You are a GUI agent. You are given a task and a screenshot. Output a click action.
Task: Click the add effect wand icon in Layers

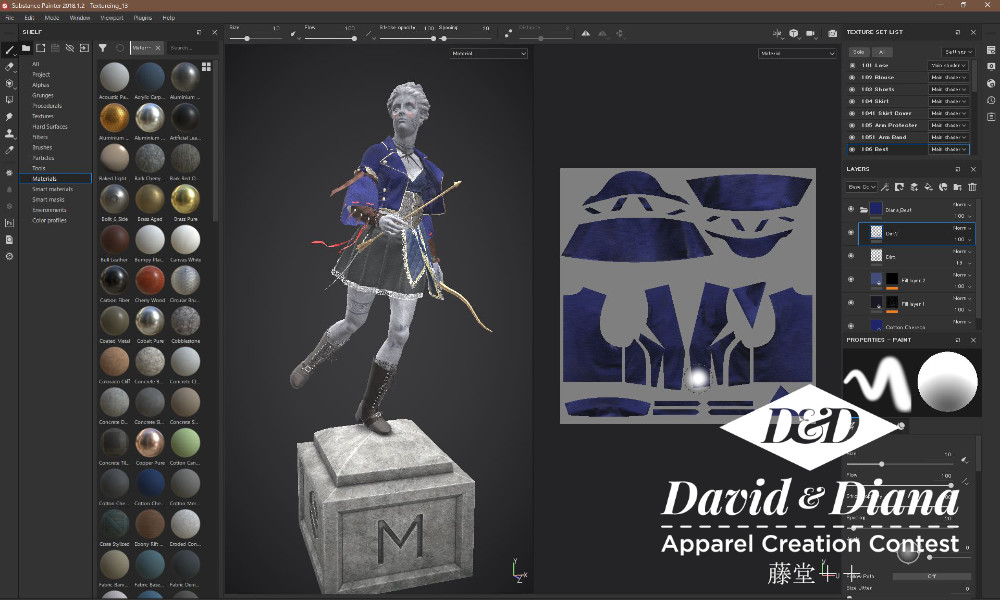(885, 187)
